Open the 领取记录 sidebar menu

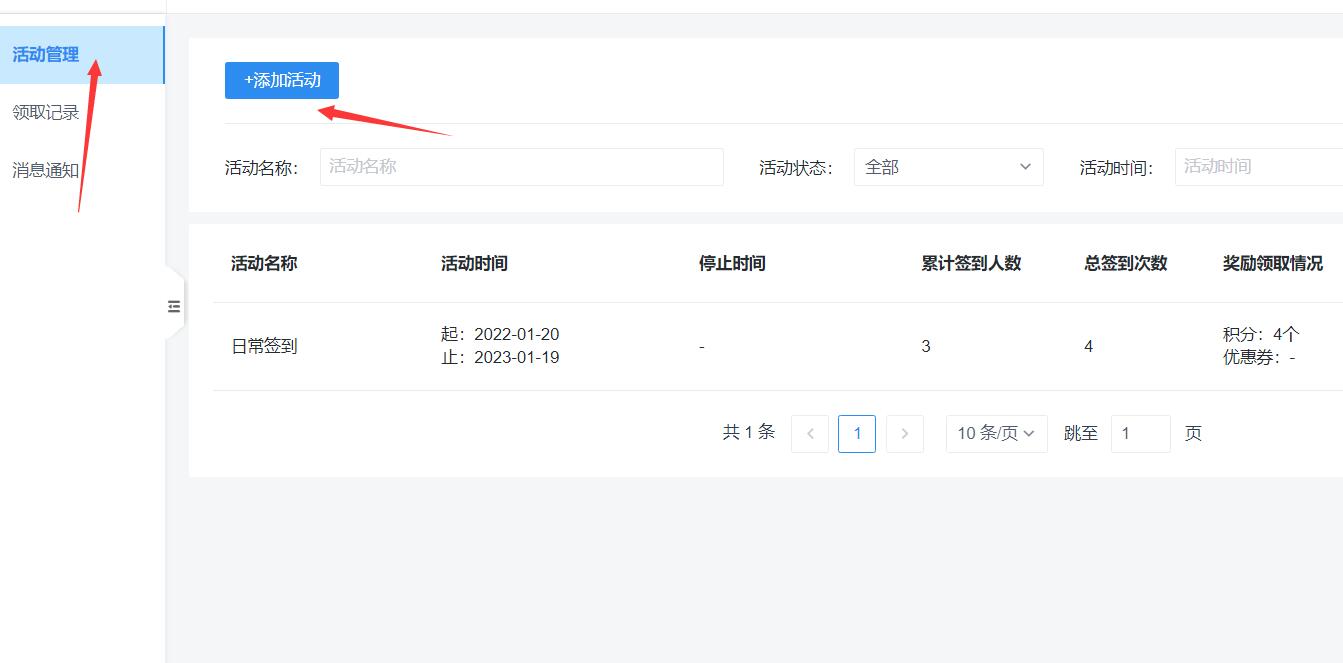pyautogui.click(x=46, y=113)
